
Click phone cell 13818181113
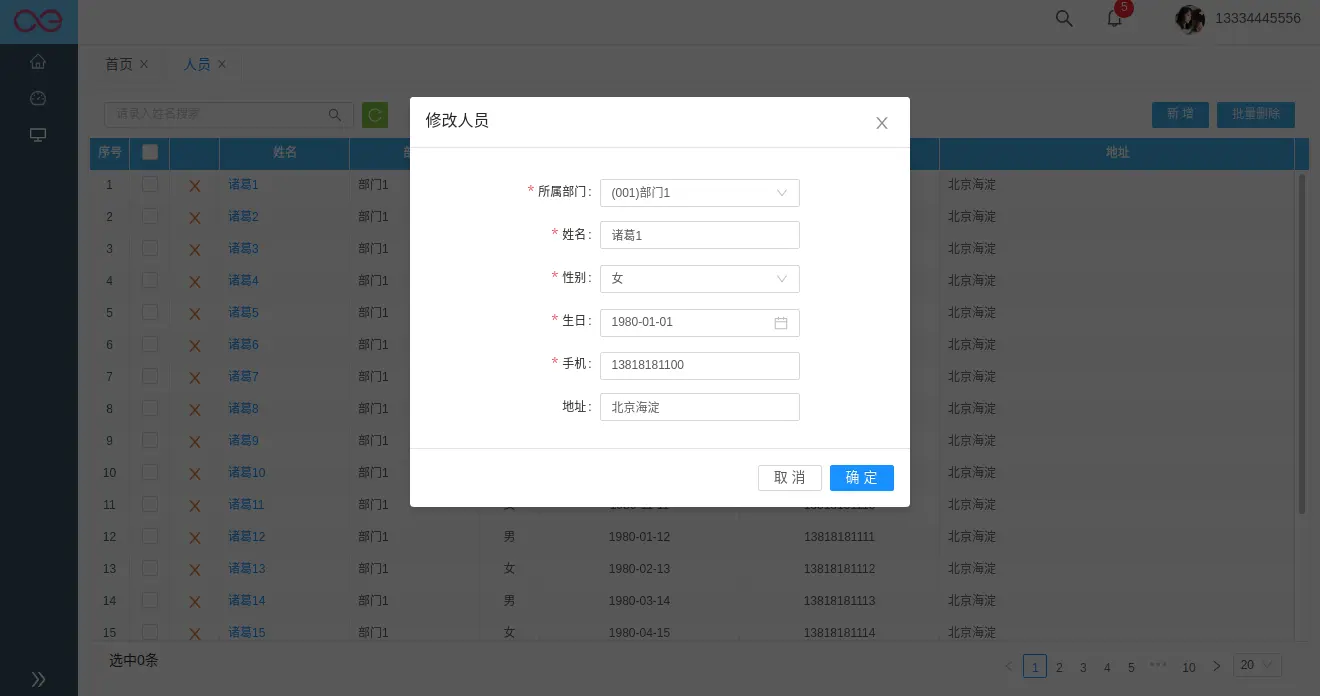point(839,601)
